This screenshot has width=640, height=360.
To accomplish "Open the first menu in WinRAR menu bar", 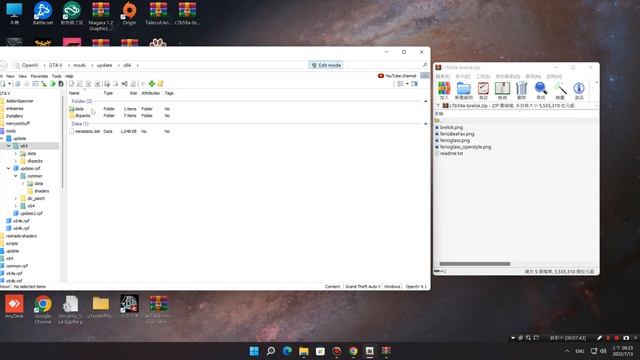I will (442, 76).
